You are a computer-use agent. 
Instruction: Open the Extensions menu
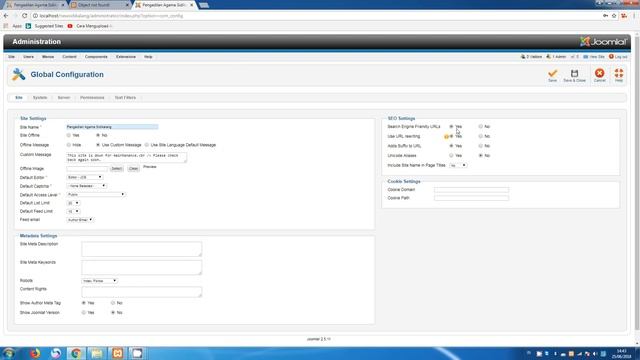[x=126, y=57]
